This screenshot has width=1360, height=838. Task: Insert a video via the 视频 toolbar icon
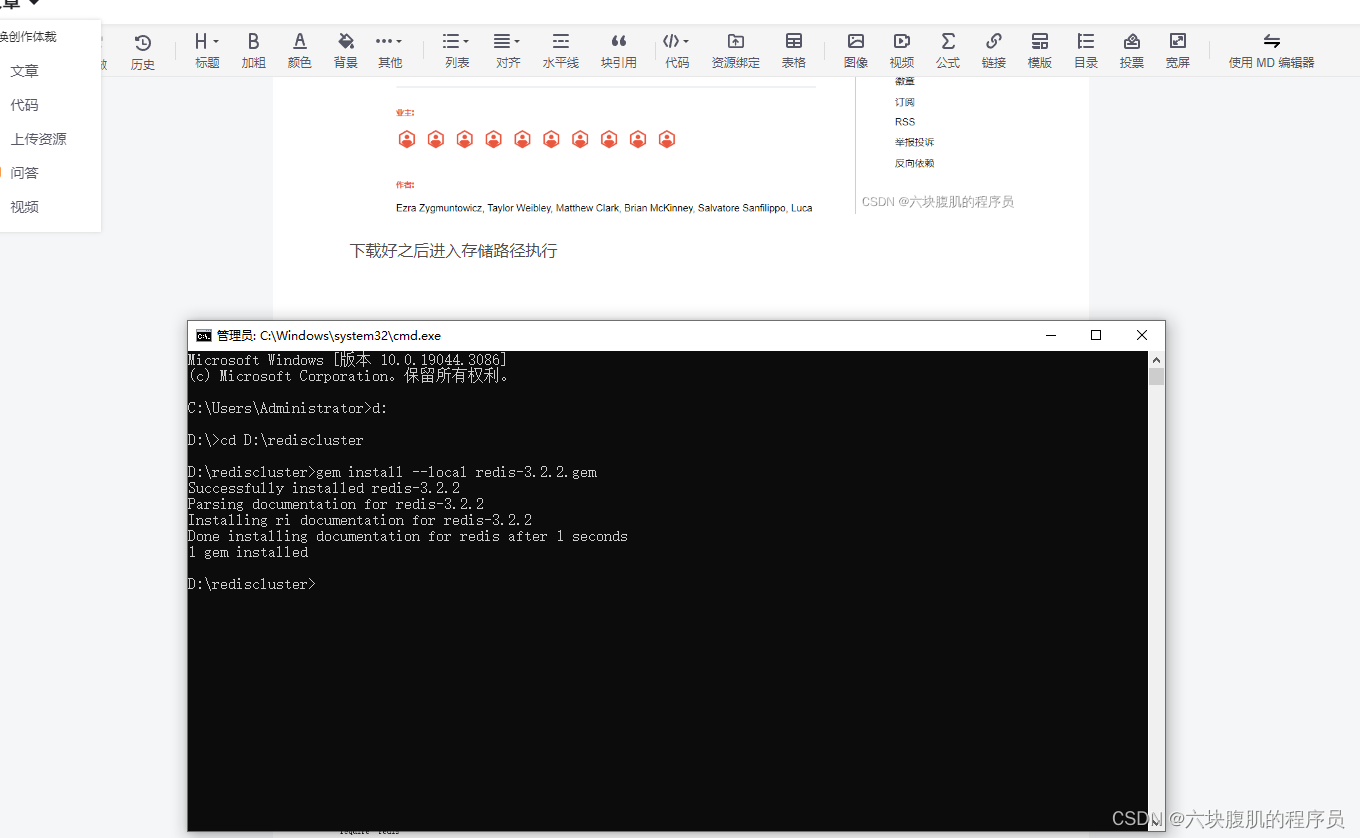(x=902, y=48)
